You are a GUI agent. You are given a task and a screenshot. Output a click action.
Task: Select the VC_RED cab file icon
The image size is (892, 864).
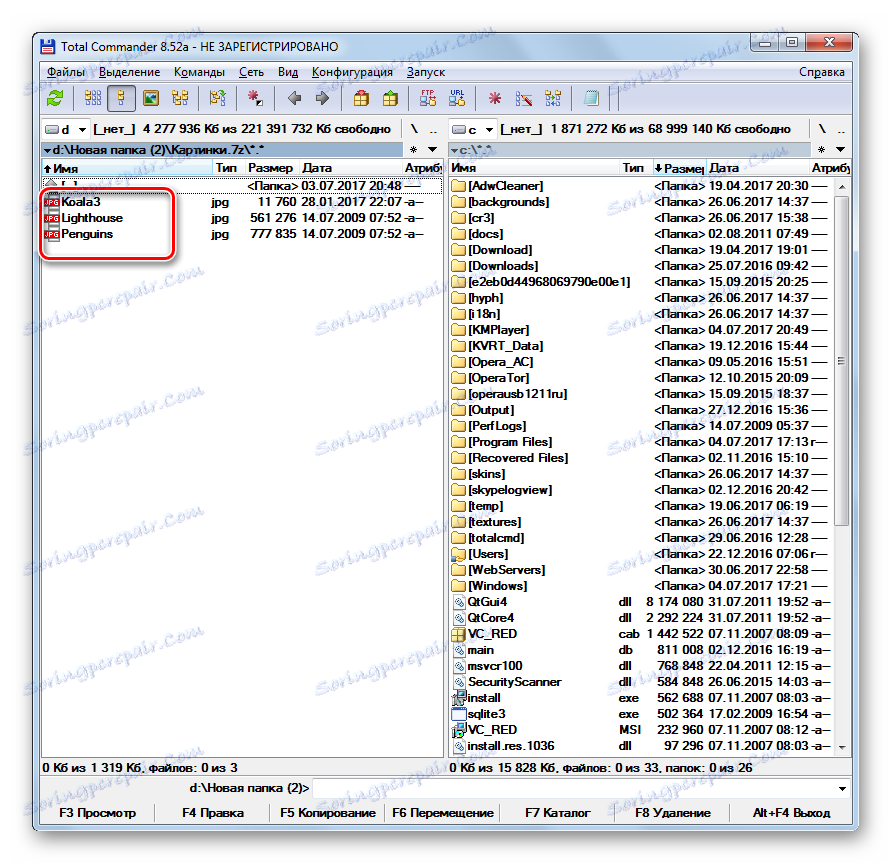click(x=459, y=634)
